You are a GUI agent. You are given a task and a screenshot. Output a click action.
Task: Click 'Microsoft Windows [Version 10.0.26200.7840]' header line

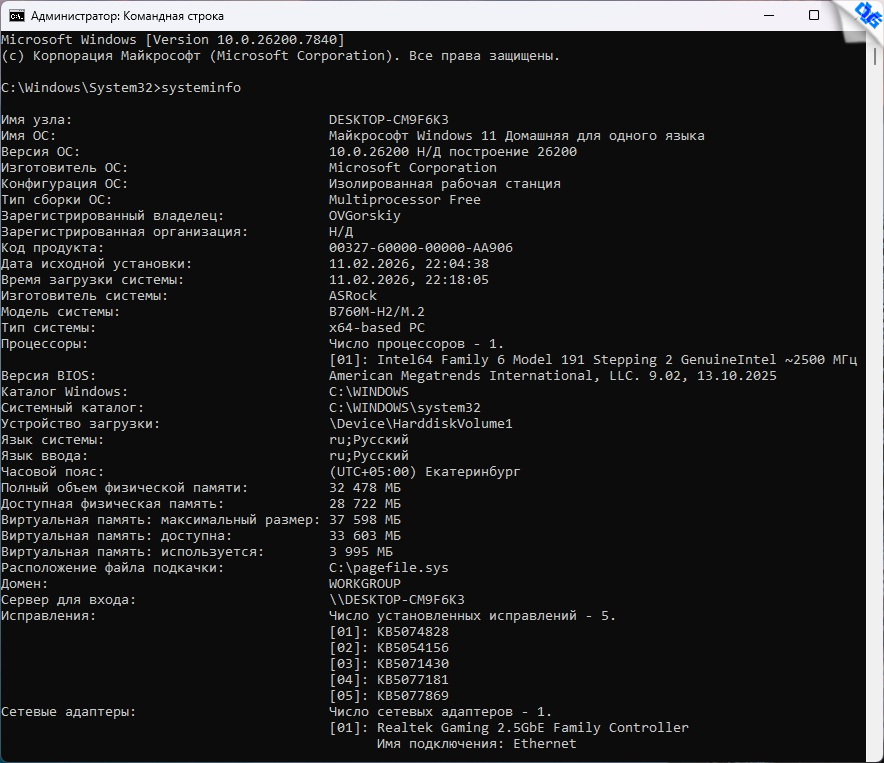tap(173, 39)
